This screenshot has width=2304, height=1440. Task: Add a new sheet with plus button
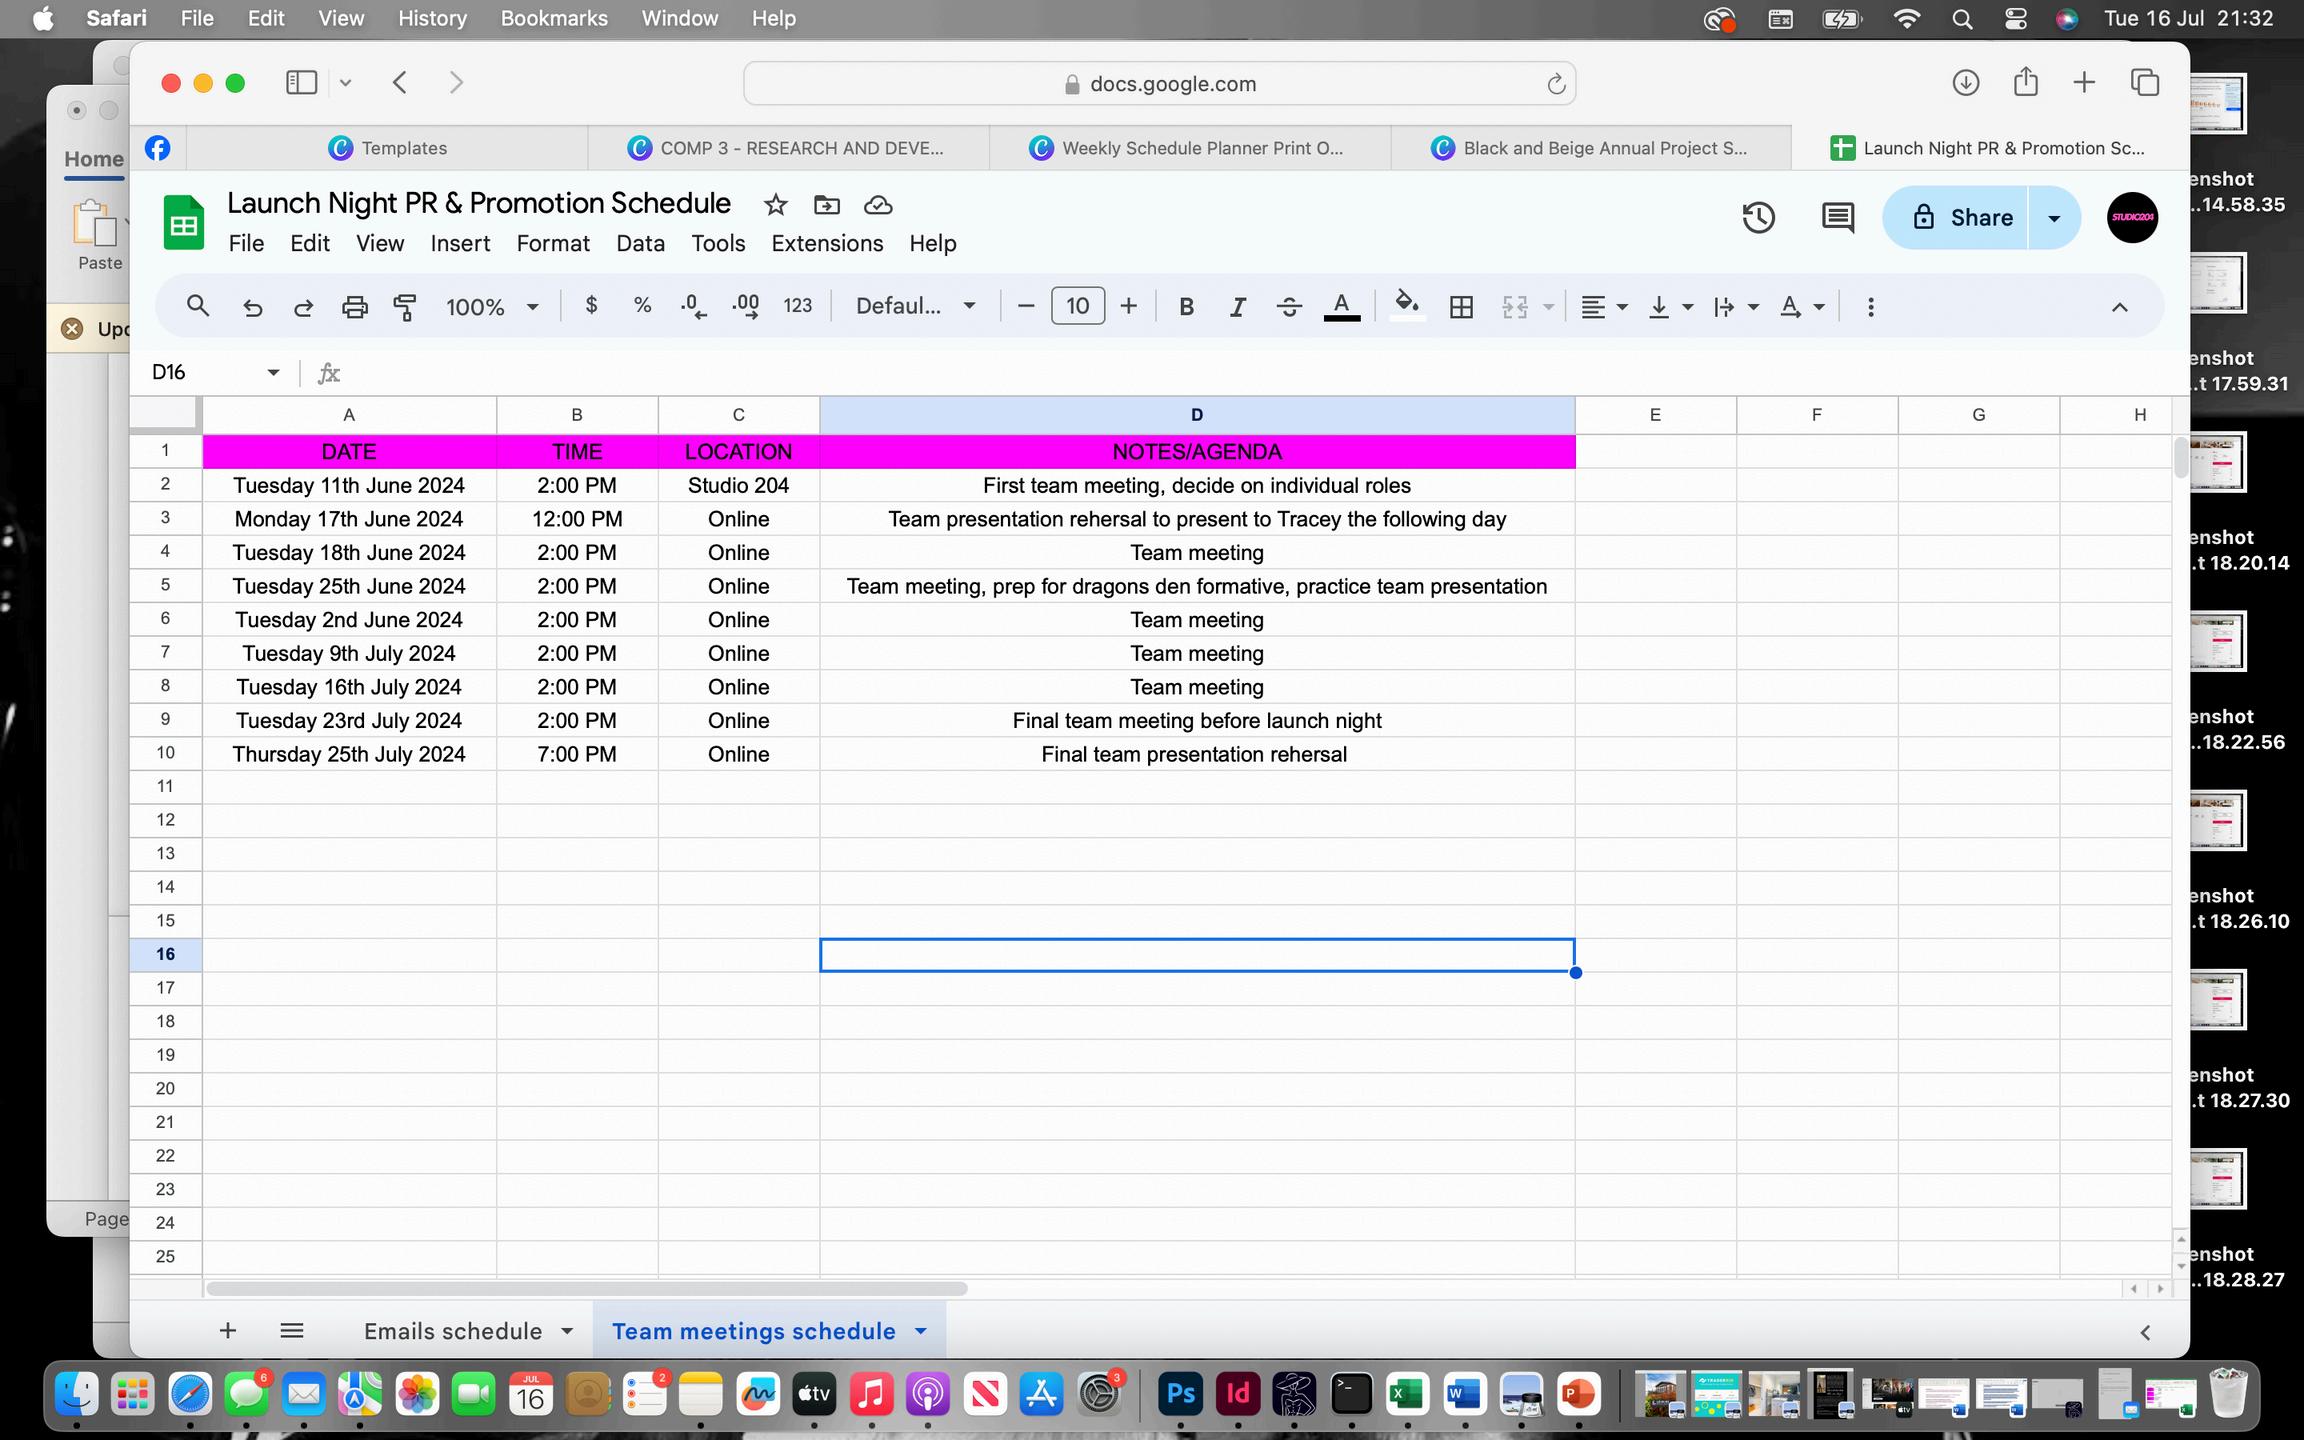coord(228,1331)
